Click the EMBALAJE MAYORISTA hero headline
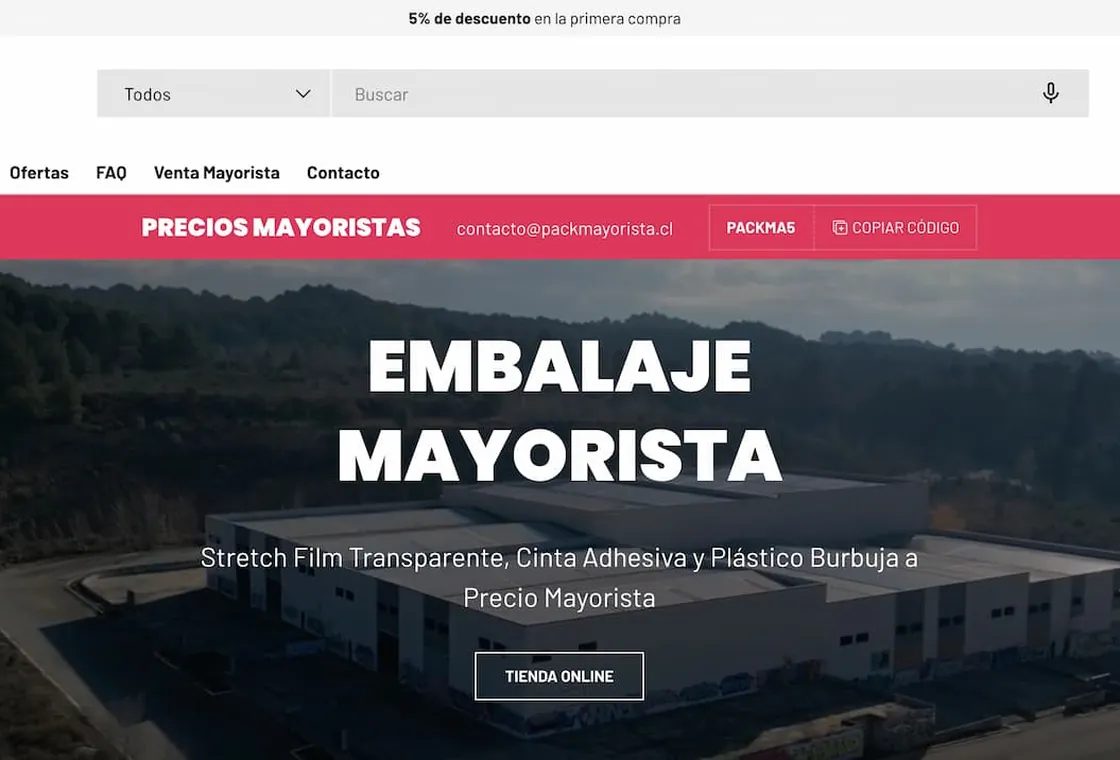The height and width of the screenshot is (760, 1120). pos(559,411)
